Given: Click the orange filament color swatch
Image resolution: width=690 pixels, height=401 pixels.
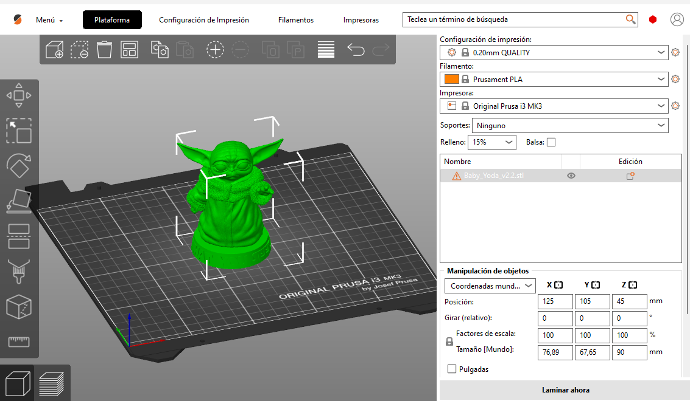Looking at the screenshot, I should point(451,78).
